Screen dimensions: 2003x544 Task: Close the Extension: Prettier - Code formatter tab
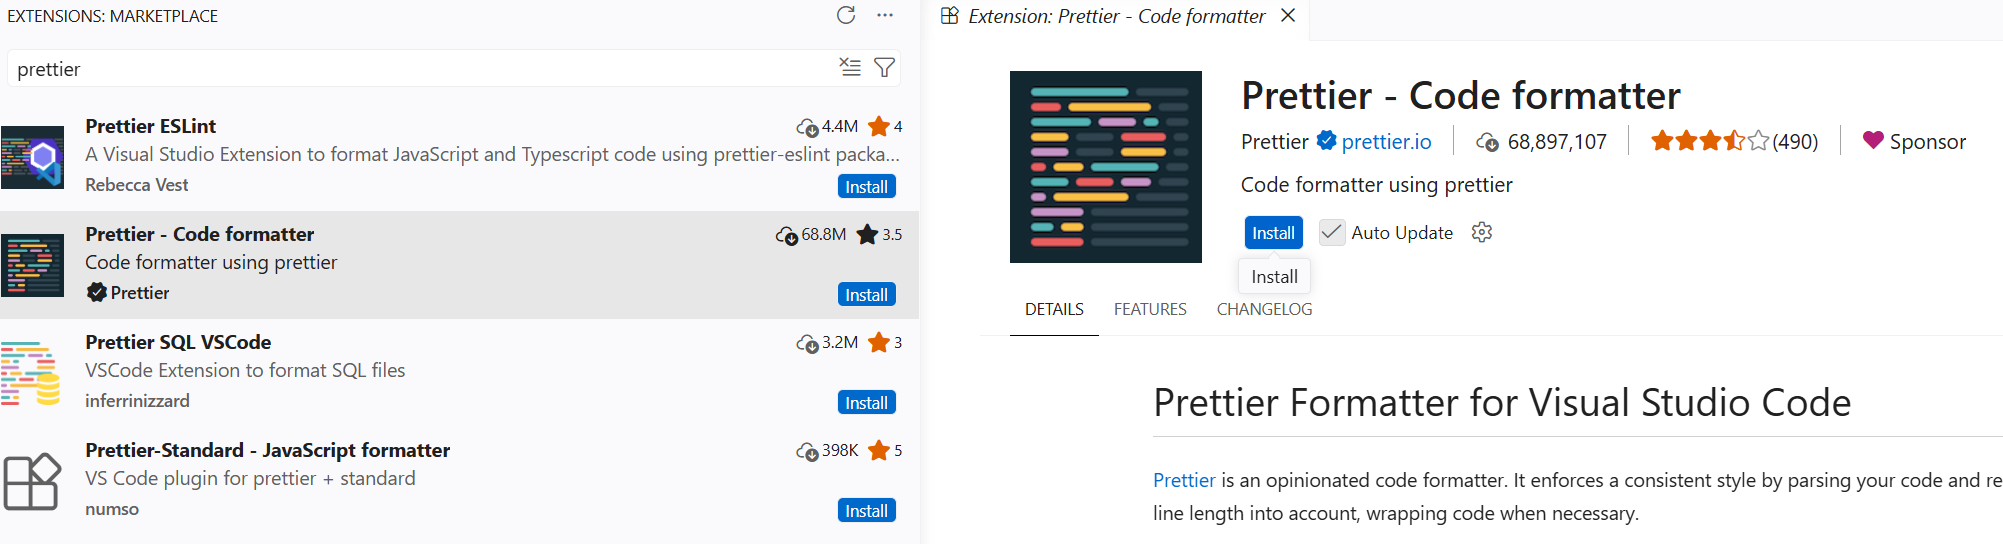click(x=1288, y=15)
